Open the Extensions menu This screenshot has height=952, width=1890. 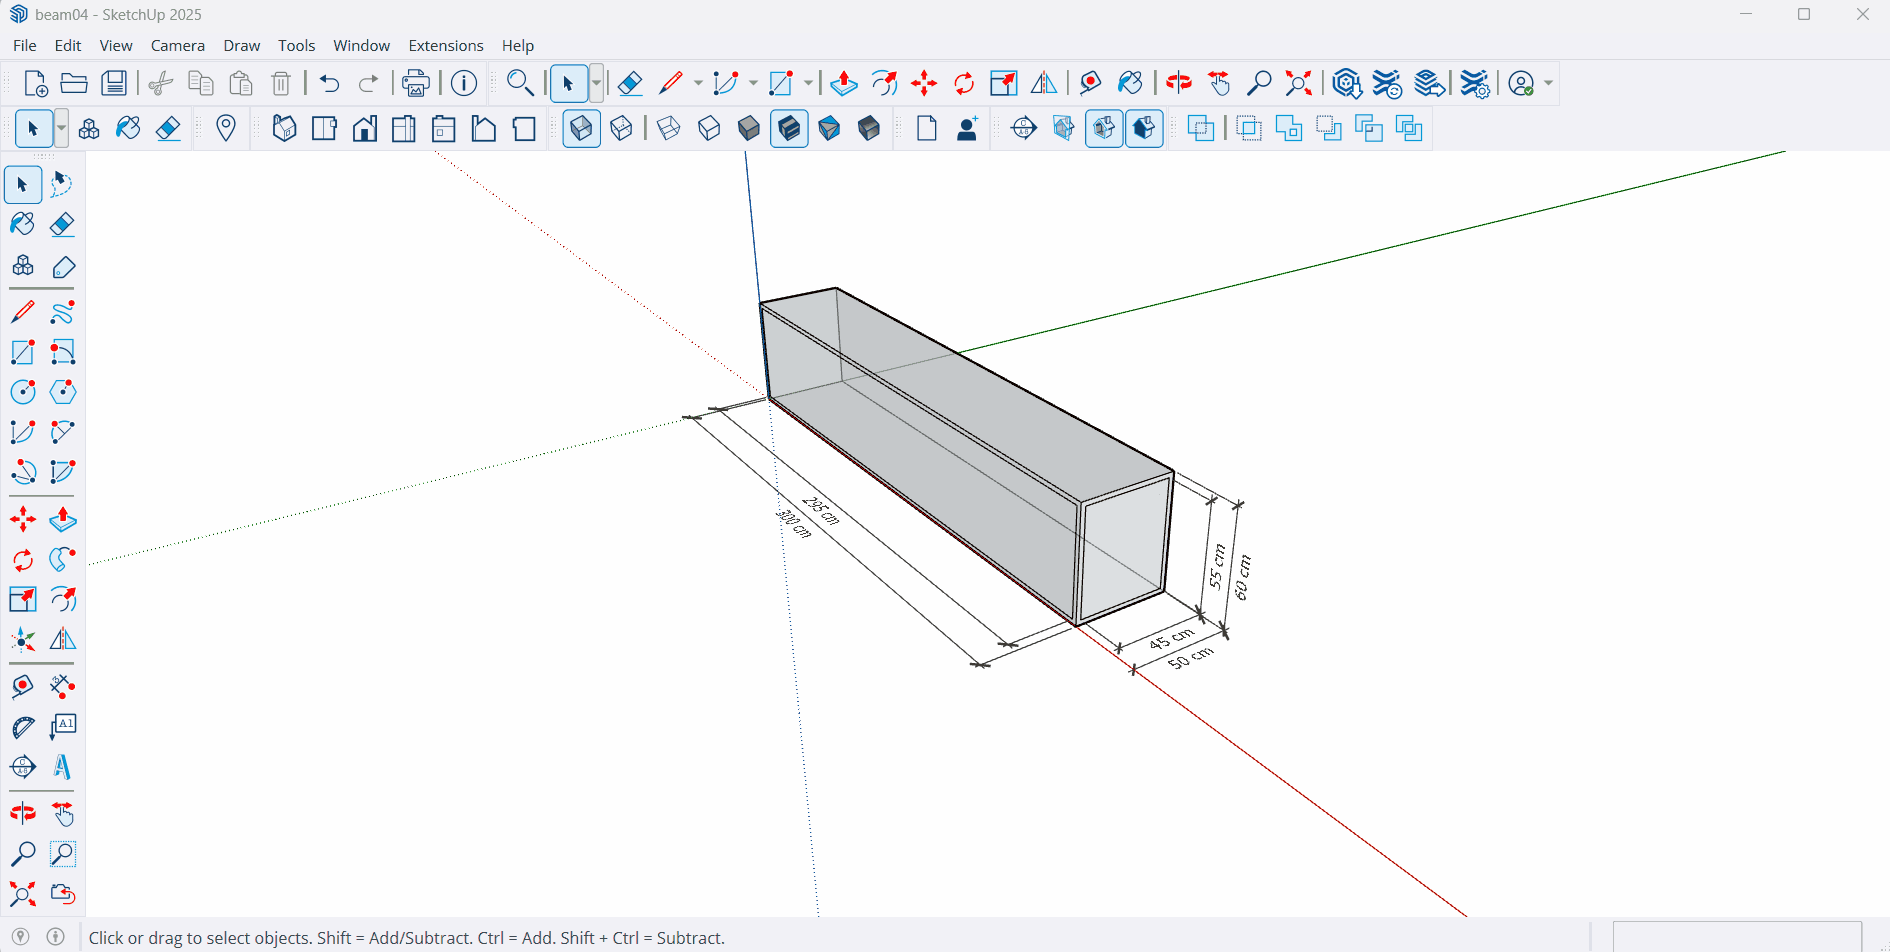[445, 46]
